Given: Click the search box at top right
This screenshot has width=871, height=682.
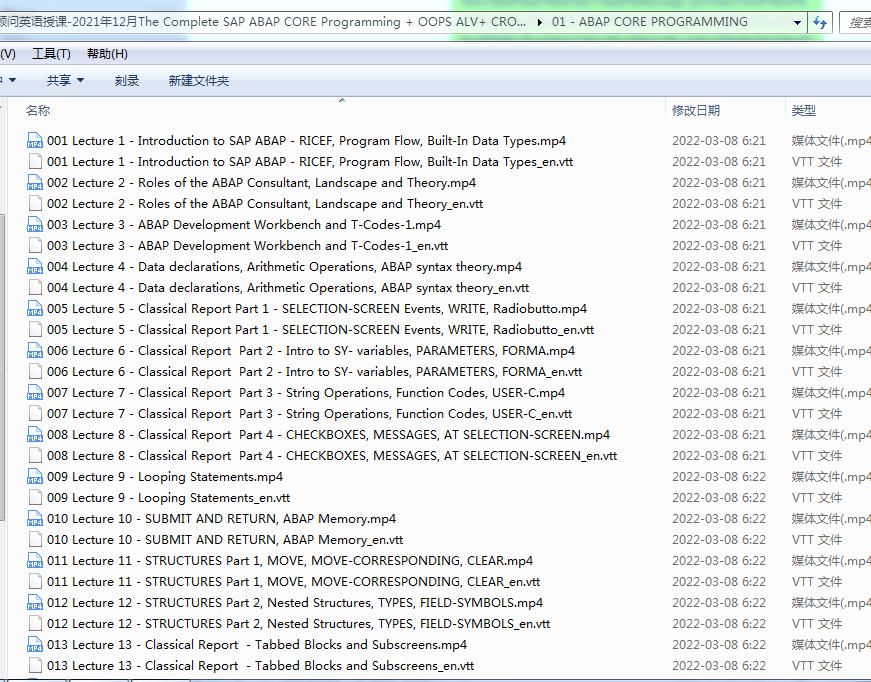Looking at the screenshot, I should point(855,23).
